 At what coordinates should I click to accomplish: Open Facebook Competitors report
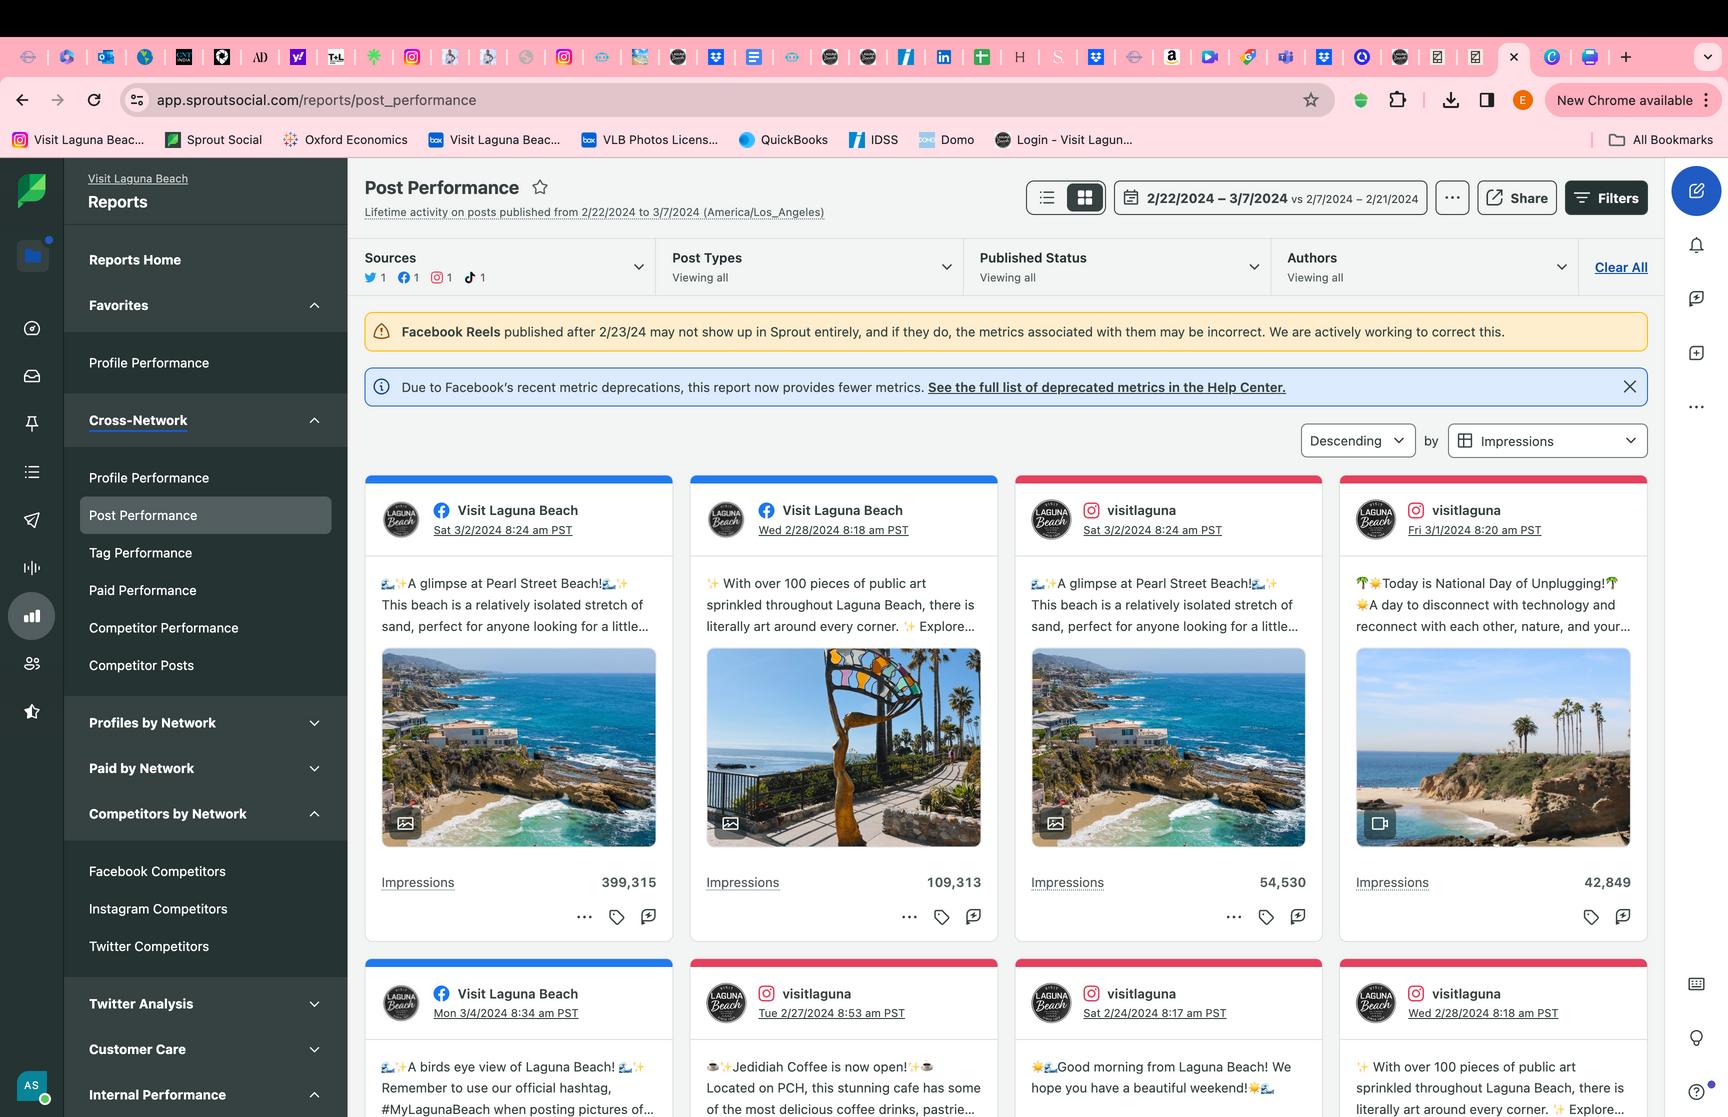coord(157,871)
